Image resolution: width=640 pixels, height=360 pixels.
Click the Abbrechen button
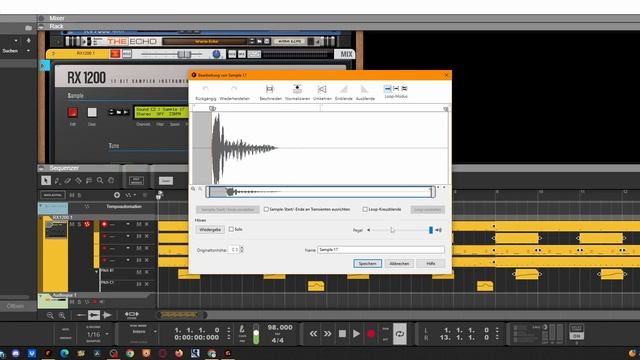click(x=399, y=264)
